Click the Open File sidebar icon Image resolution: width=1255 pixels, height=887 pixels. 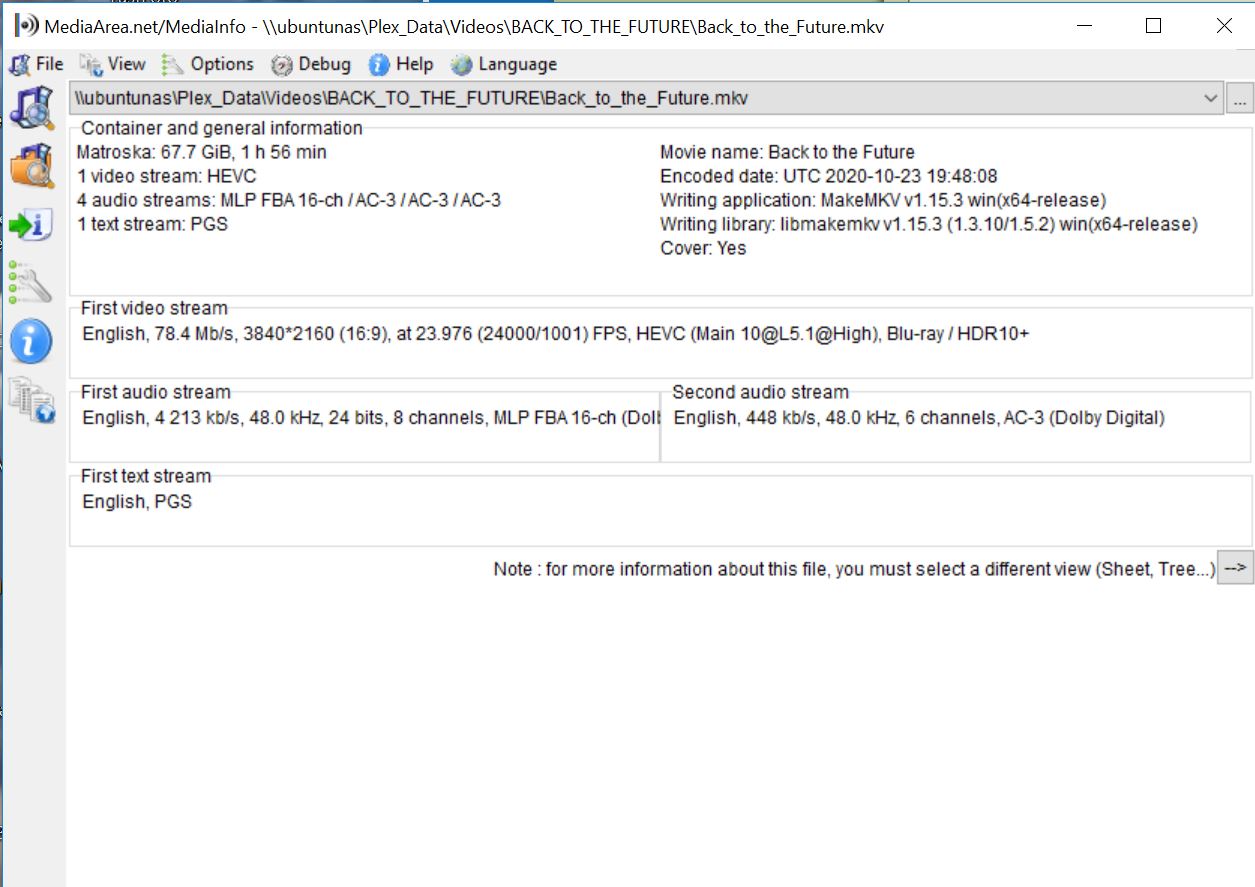pyautogui.click(x=31, y=108)
